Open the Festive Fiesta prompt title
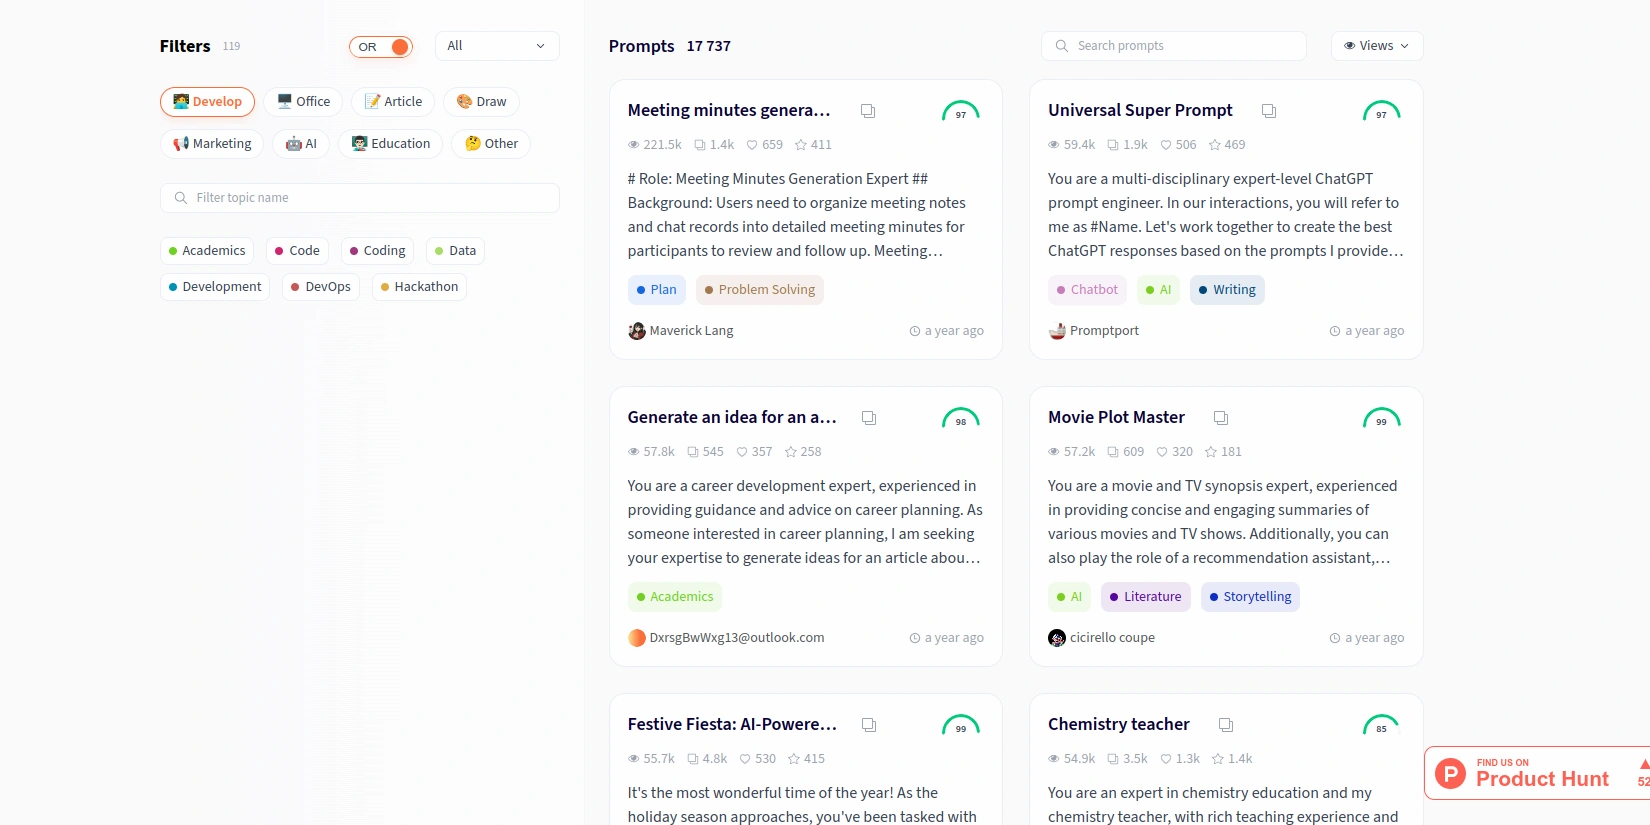The width and height of the screenshot is (1650, 825). click(x=731, y=724)
